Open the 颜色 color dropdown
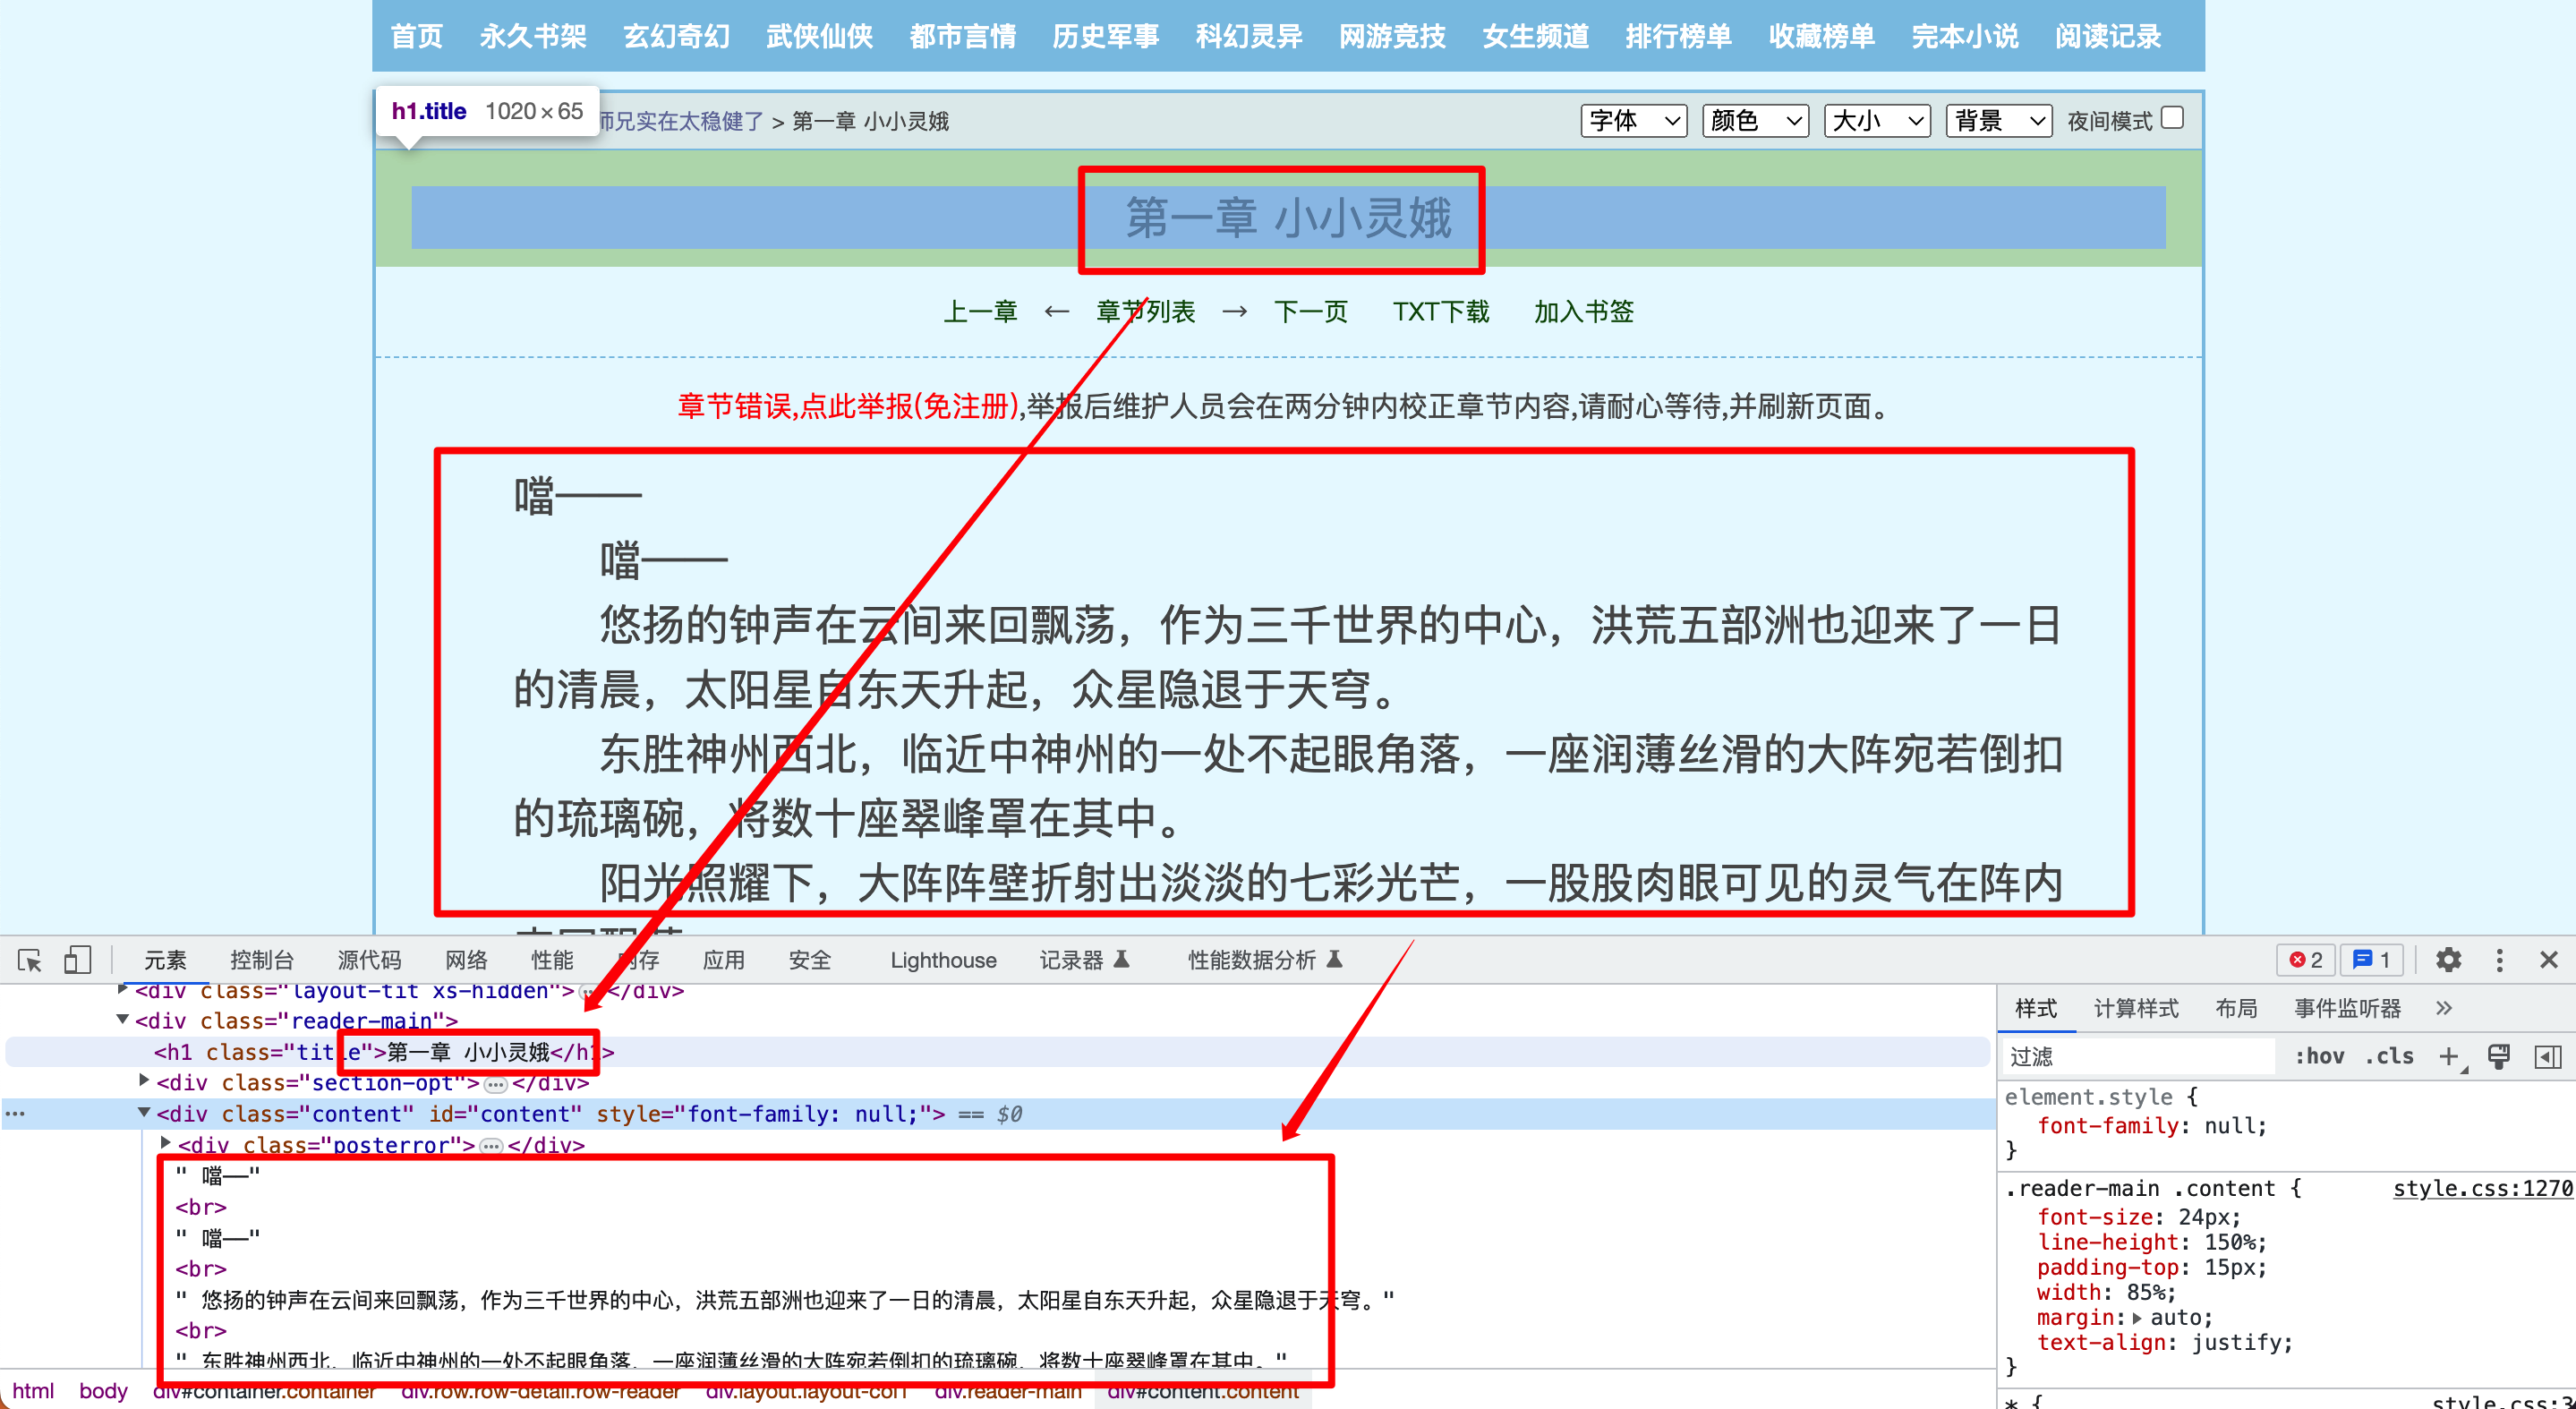Screen dimensions: 2576x1409 pos(1755,121)
